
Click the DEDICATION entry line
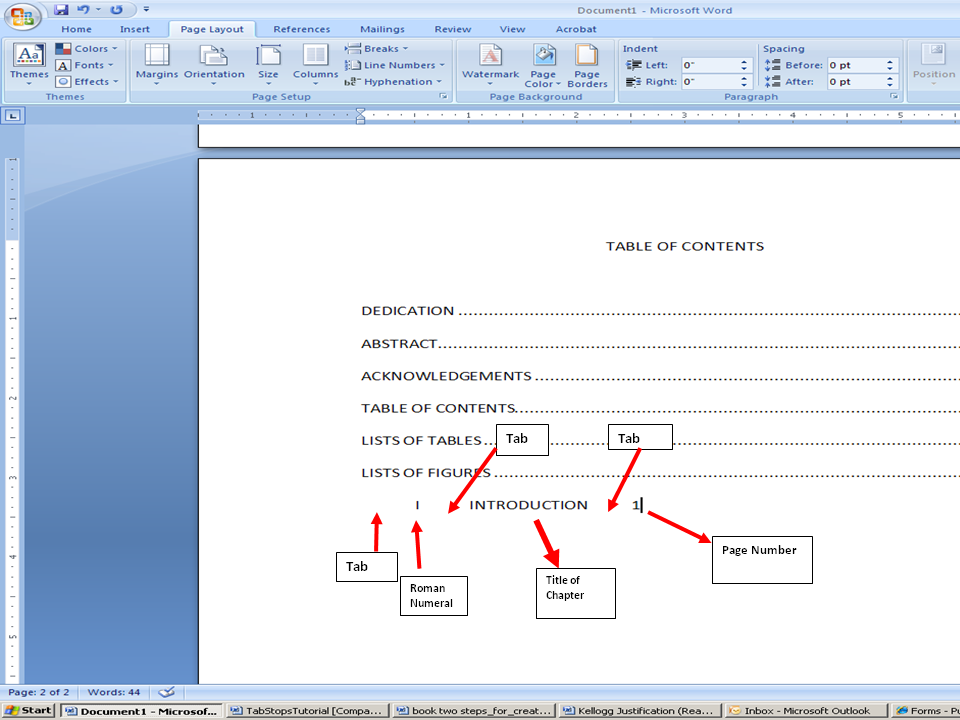[660, 311]
